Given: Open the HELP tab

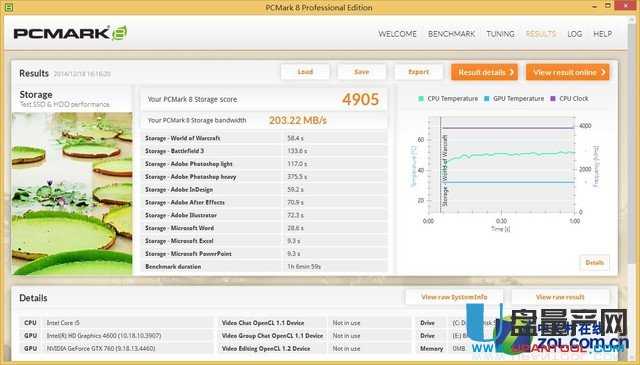Looking at the screenshot, I should (x=602, y=34).
